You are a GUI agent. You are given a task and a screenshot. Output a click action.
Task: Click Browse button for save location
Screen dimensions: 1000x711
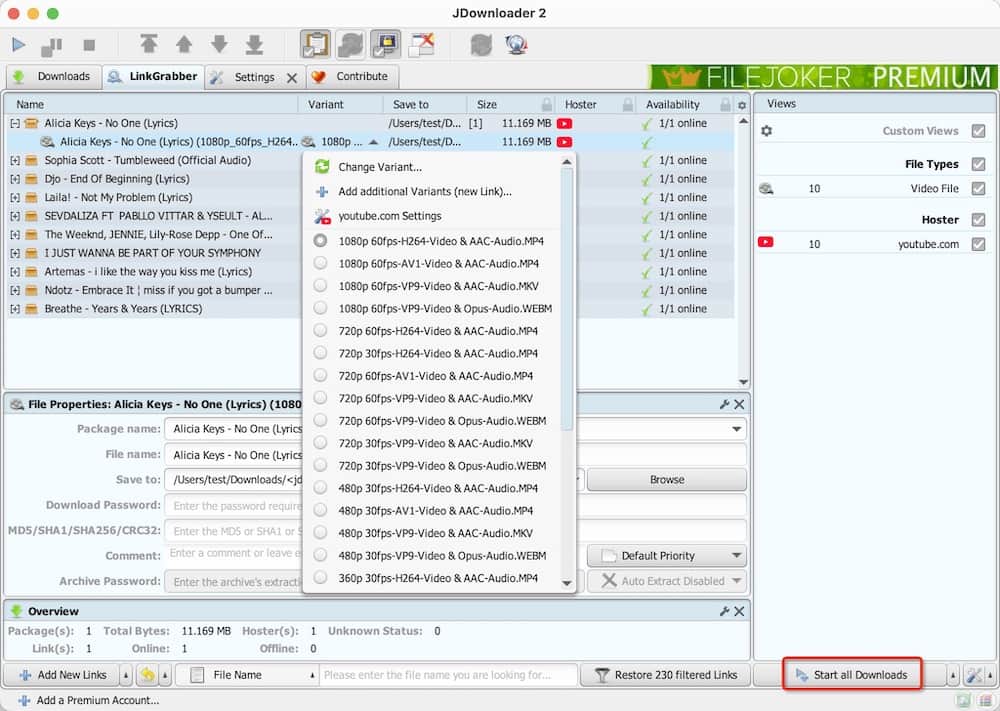point(667,480)
